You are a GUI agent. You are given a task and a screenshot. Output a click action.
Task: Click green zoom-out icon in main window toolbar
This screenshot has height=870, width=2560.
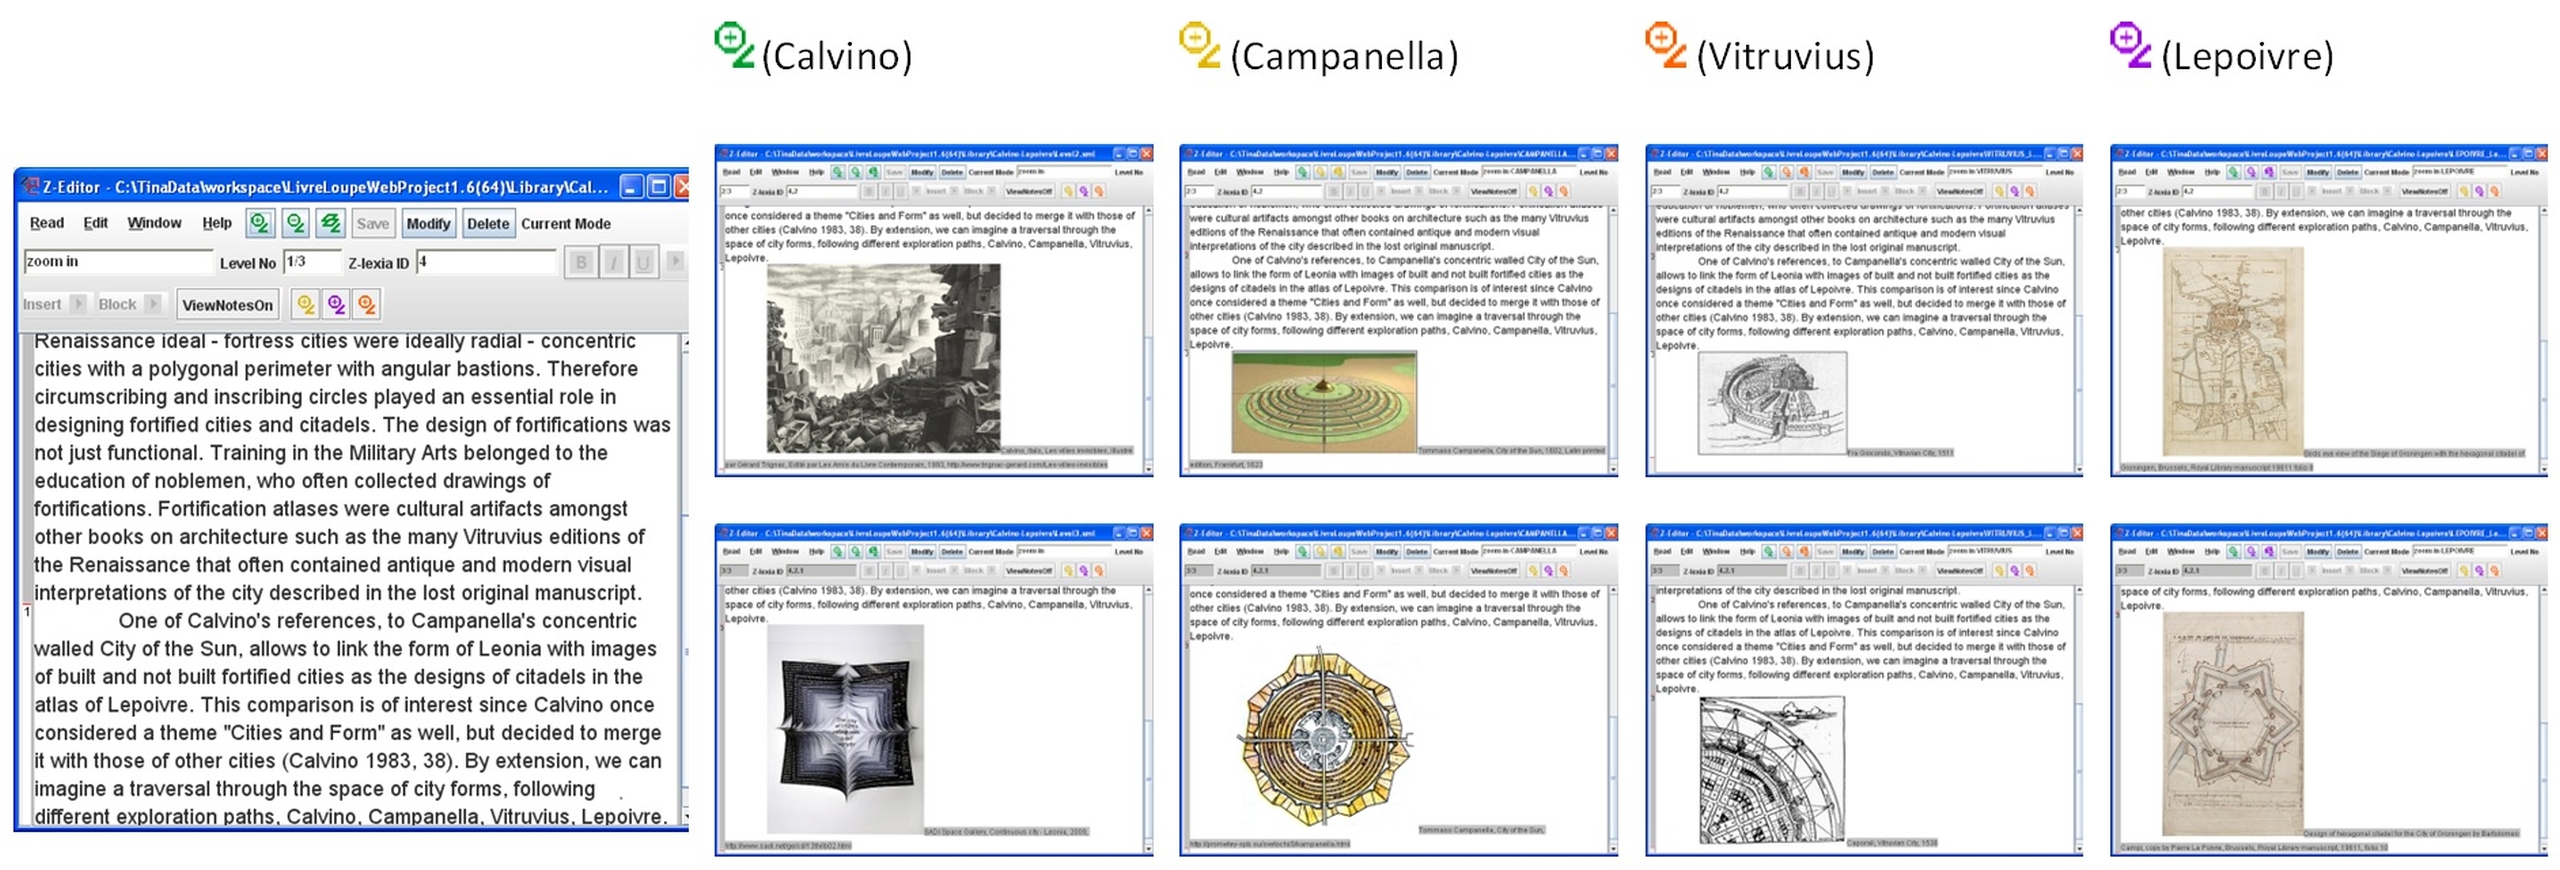pos(295,223)
